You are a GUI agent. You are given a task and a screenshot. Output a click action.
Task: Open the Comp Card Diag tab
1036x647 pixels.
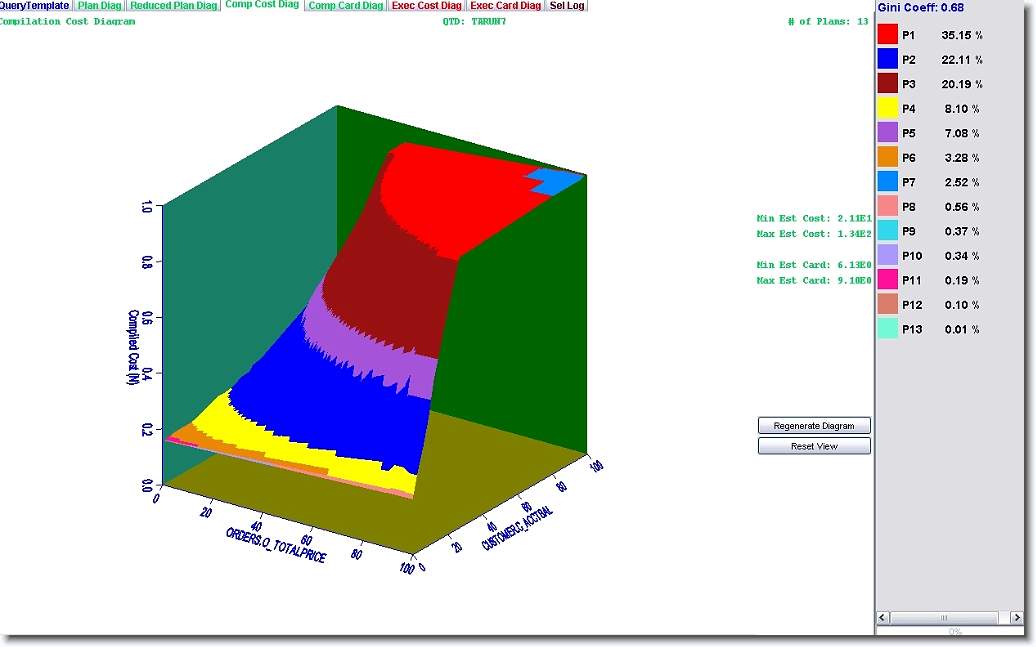[345, 6]
